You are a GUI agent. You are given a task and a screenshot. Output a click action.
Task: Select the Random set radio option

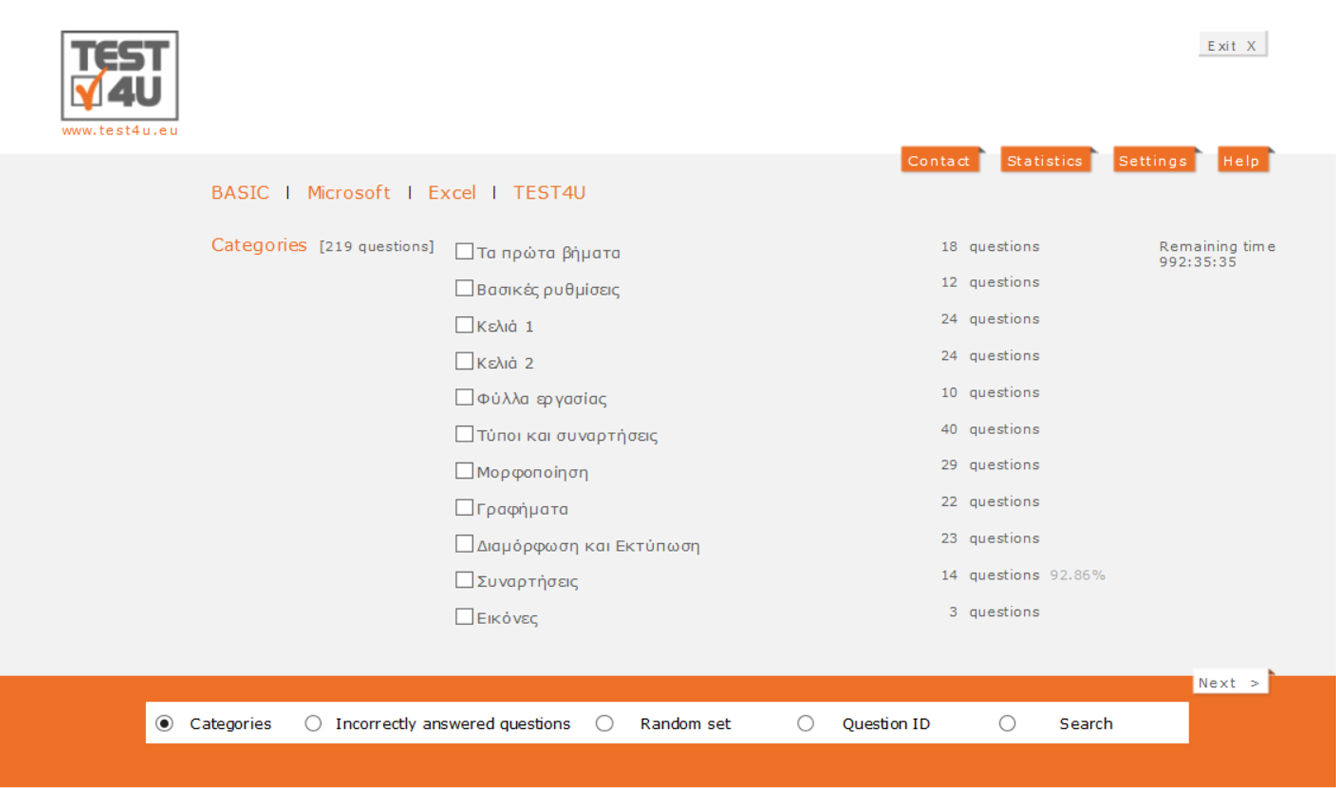coord(604,723)
